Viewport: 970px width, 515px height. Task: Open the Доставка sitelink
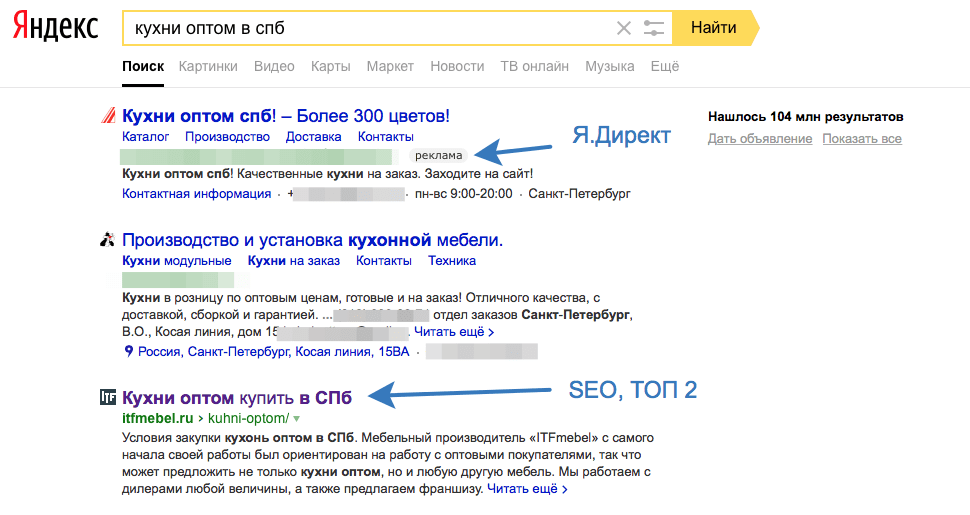point(314,137)
